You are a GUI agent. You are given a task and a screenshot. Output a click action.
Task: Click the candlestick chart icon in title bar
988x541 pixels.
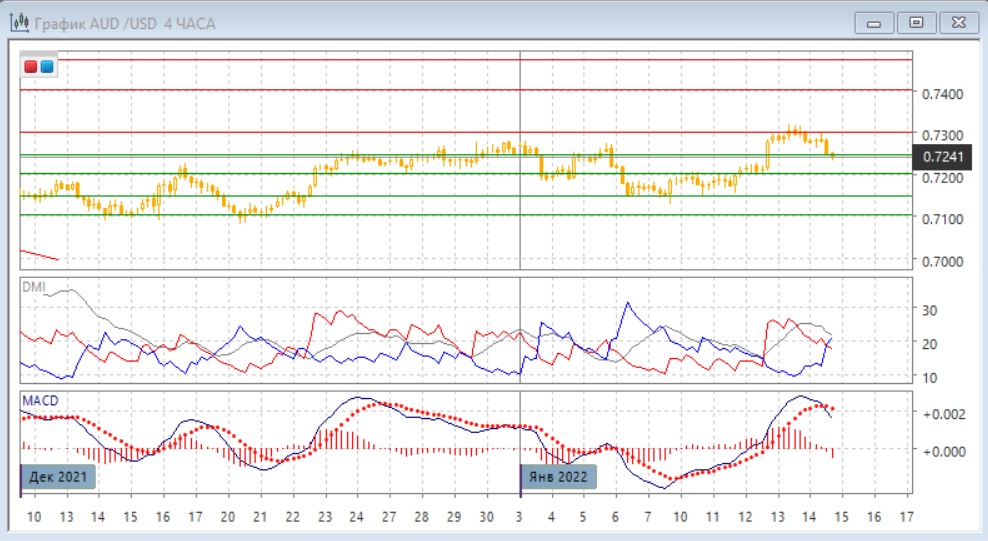click(18, 22)
